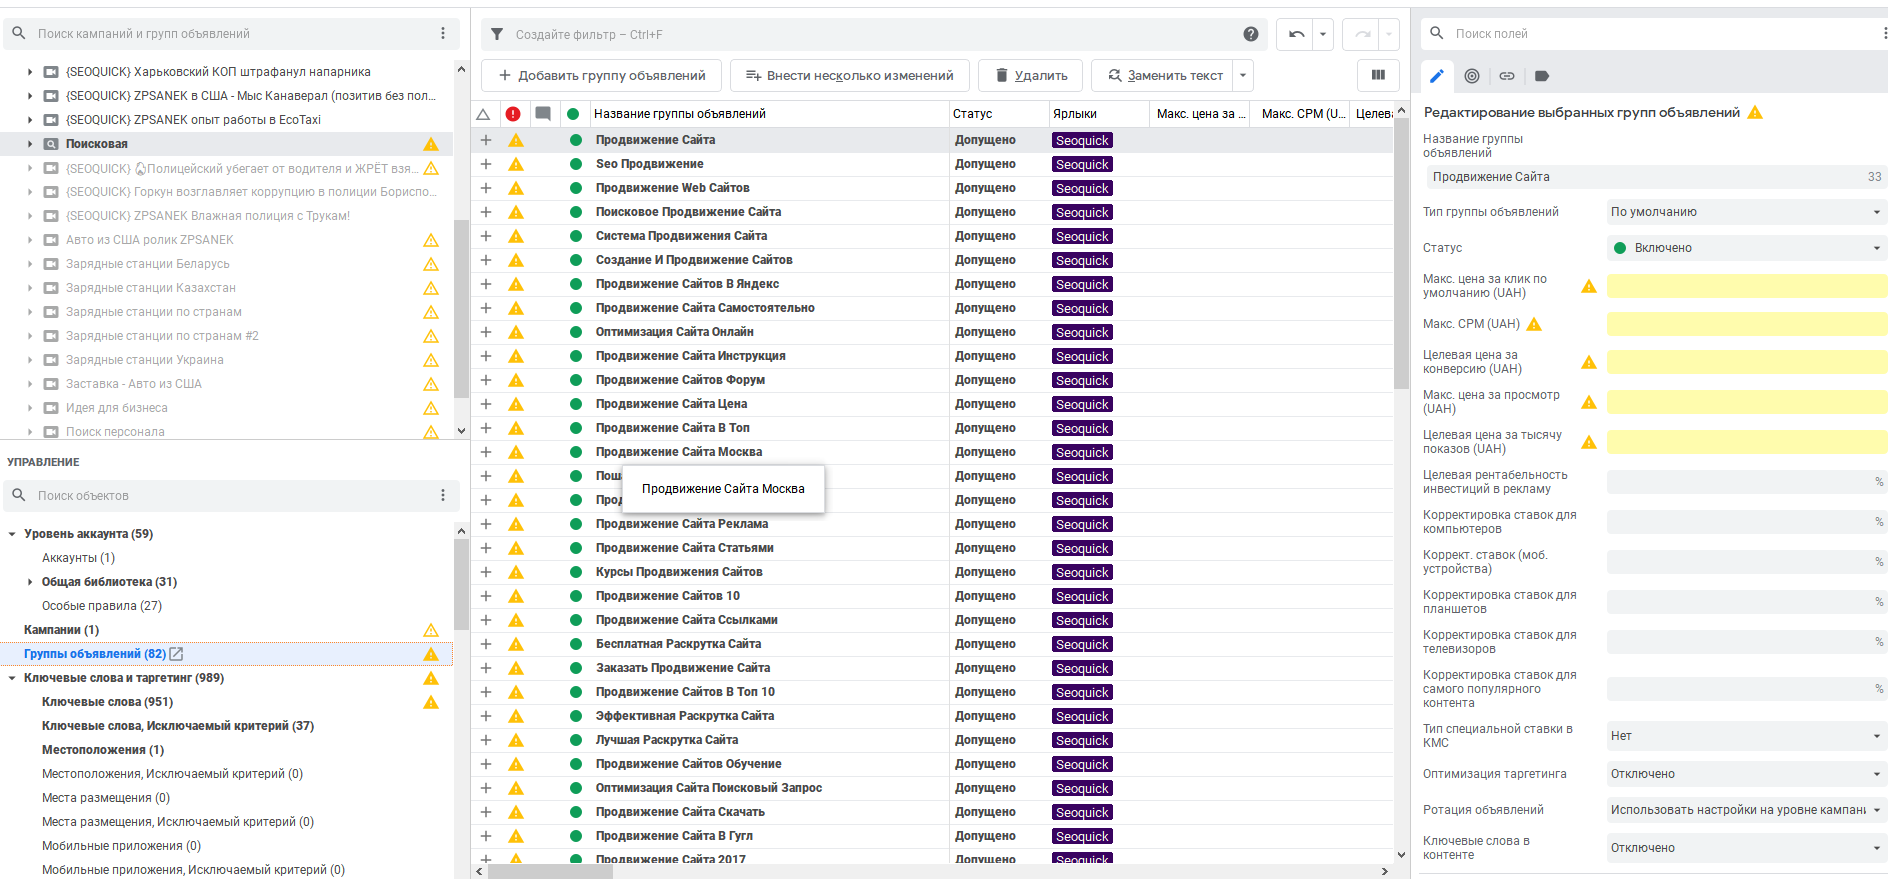The width and height of the screenshot is (1888, 879).
Task: Open the label tag tab in editor panel
Action: tap(1542, 76)
